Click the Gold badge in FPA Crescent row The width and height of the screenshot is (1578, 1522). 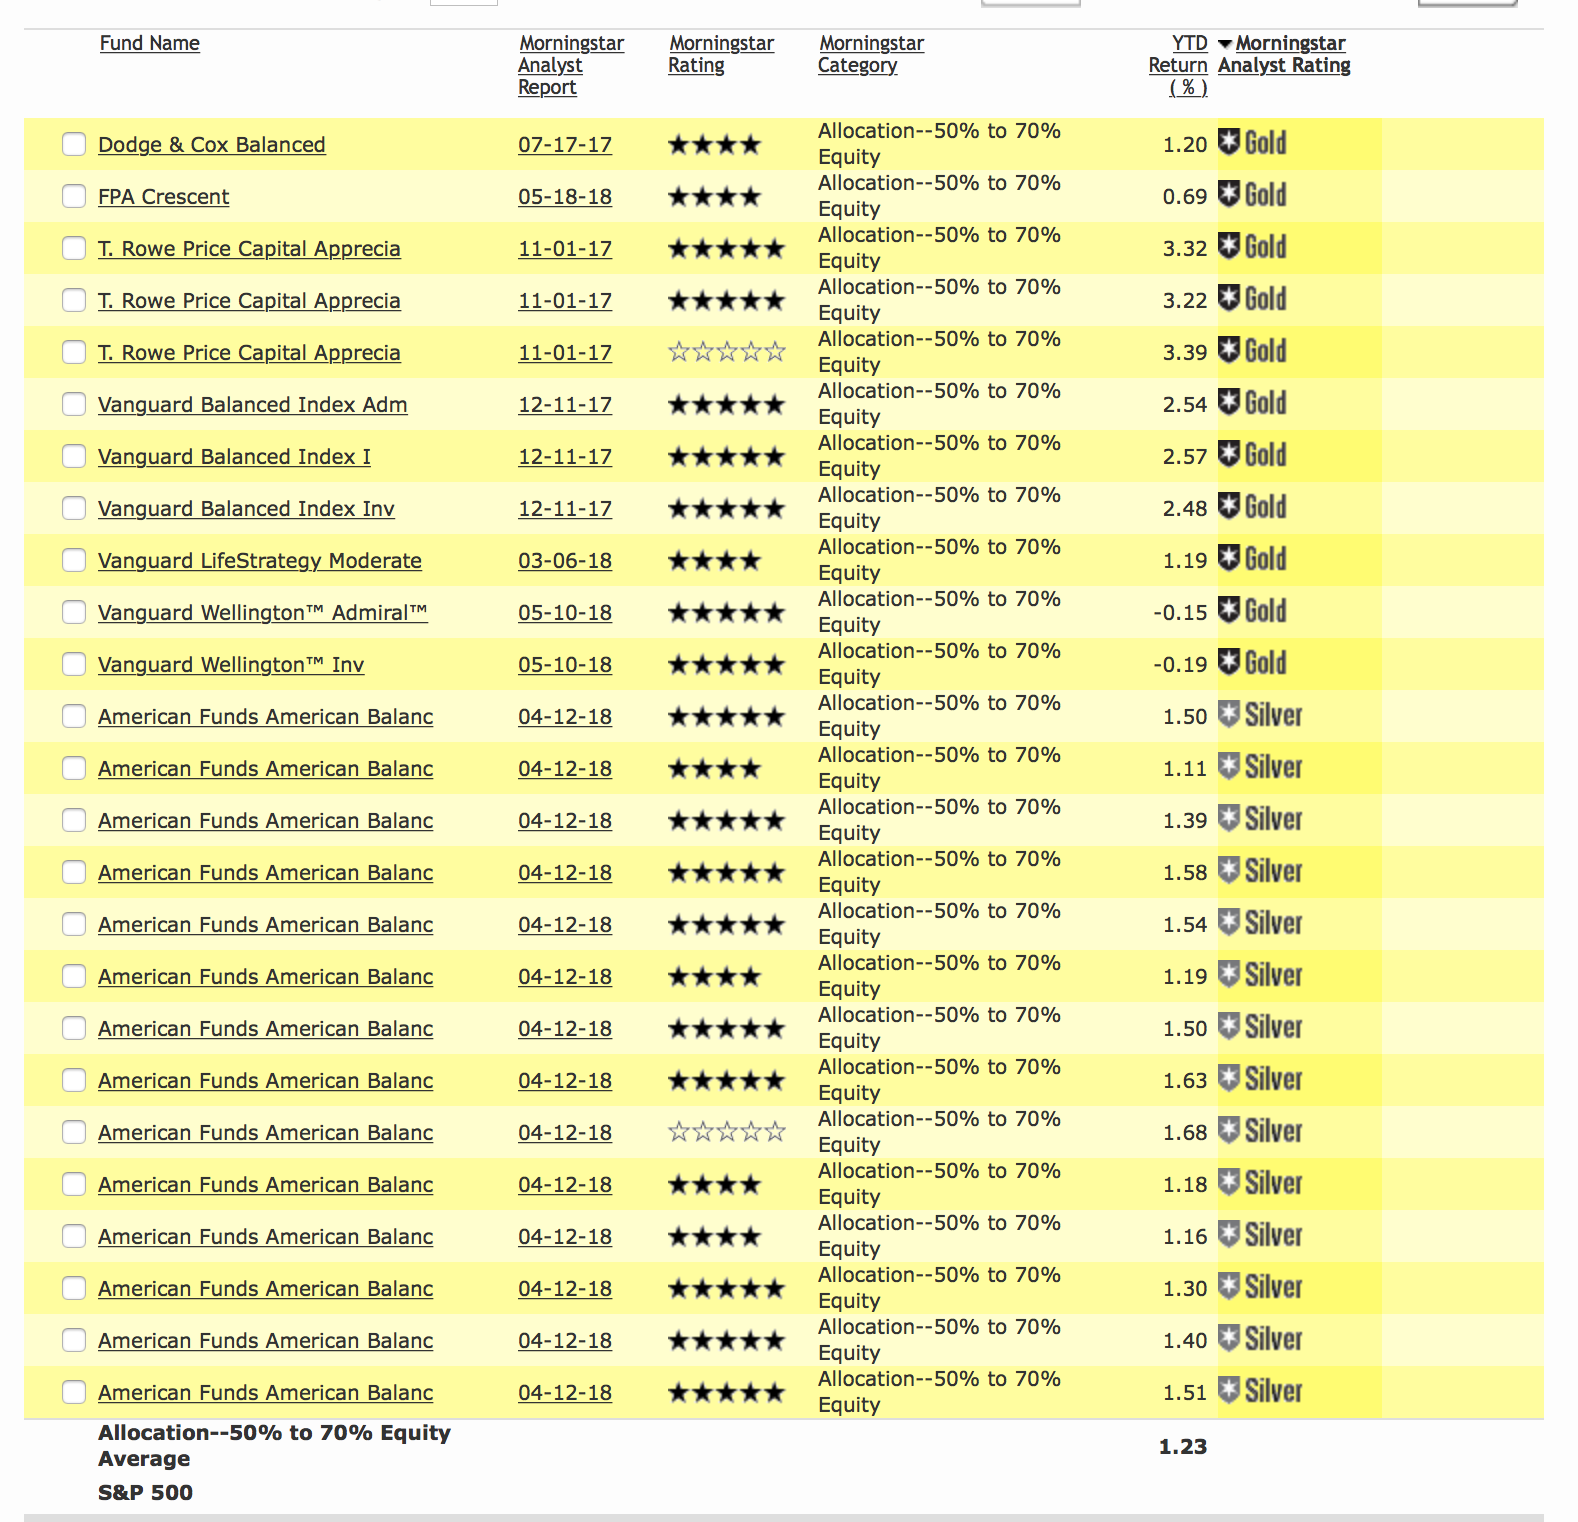(x=1252, y=195)
